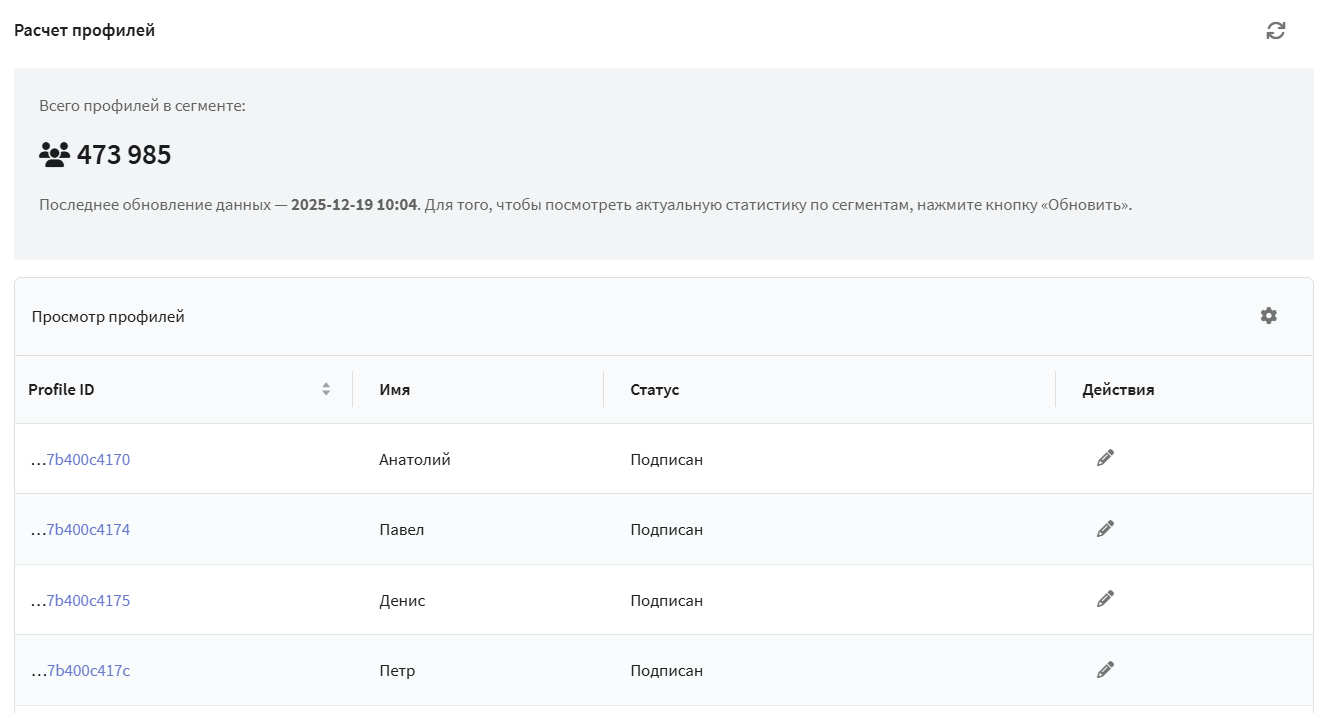Open table settings gear icon

1268,316
